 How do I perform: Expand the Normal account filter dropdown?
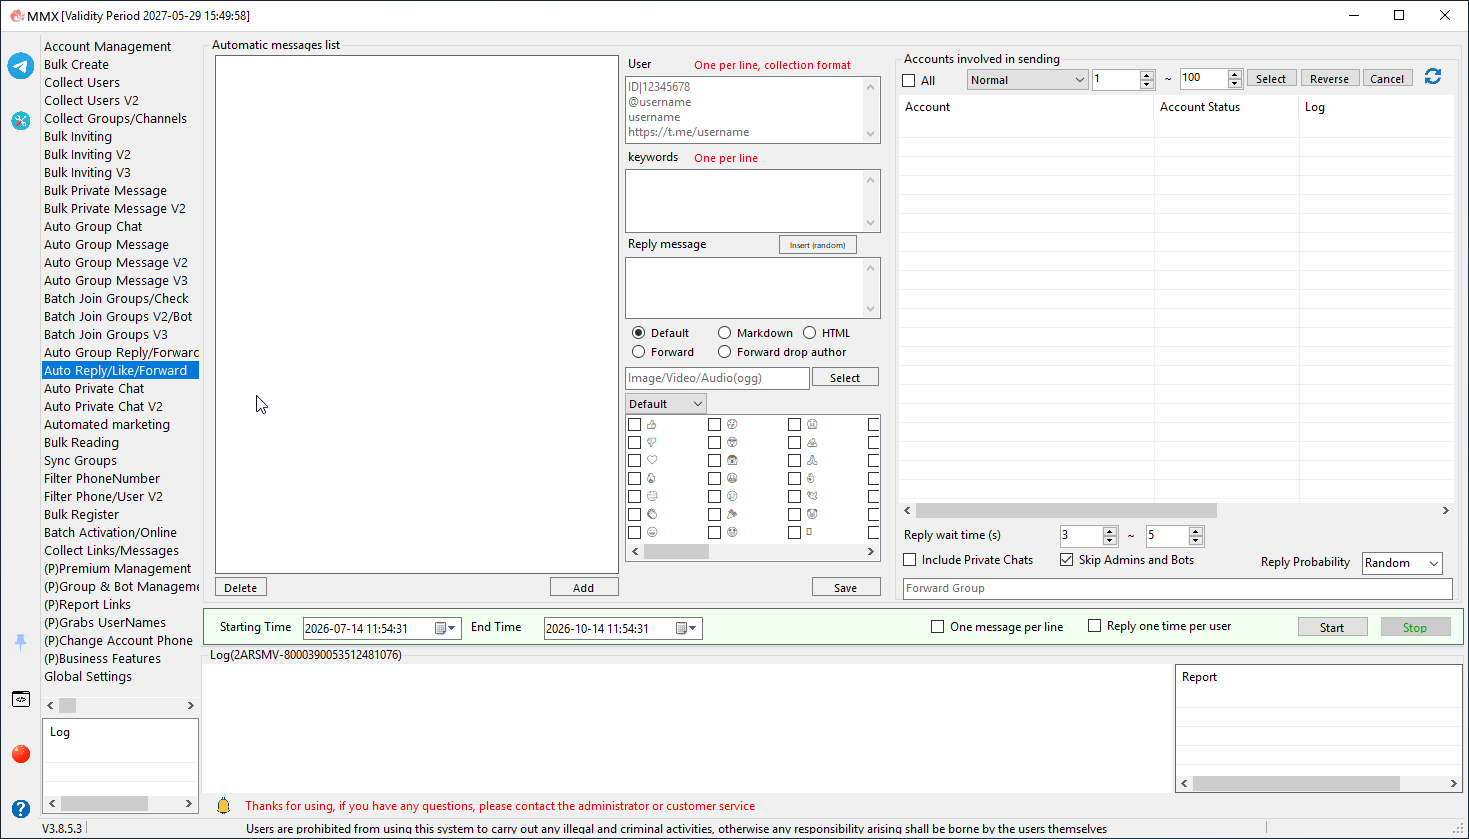point(1027,80)
